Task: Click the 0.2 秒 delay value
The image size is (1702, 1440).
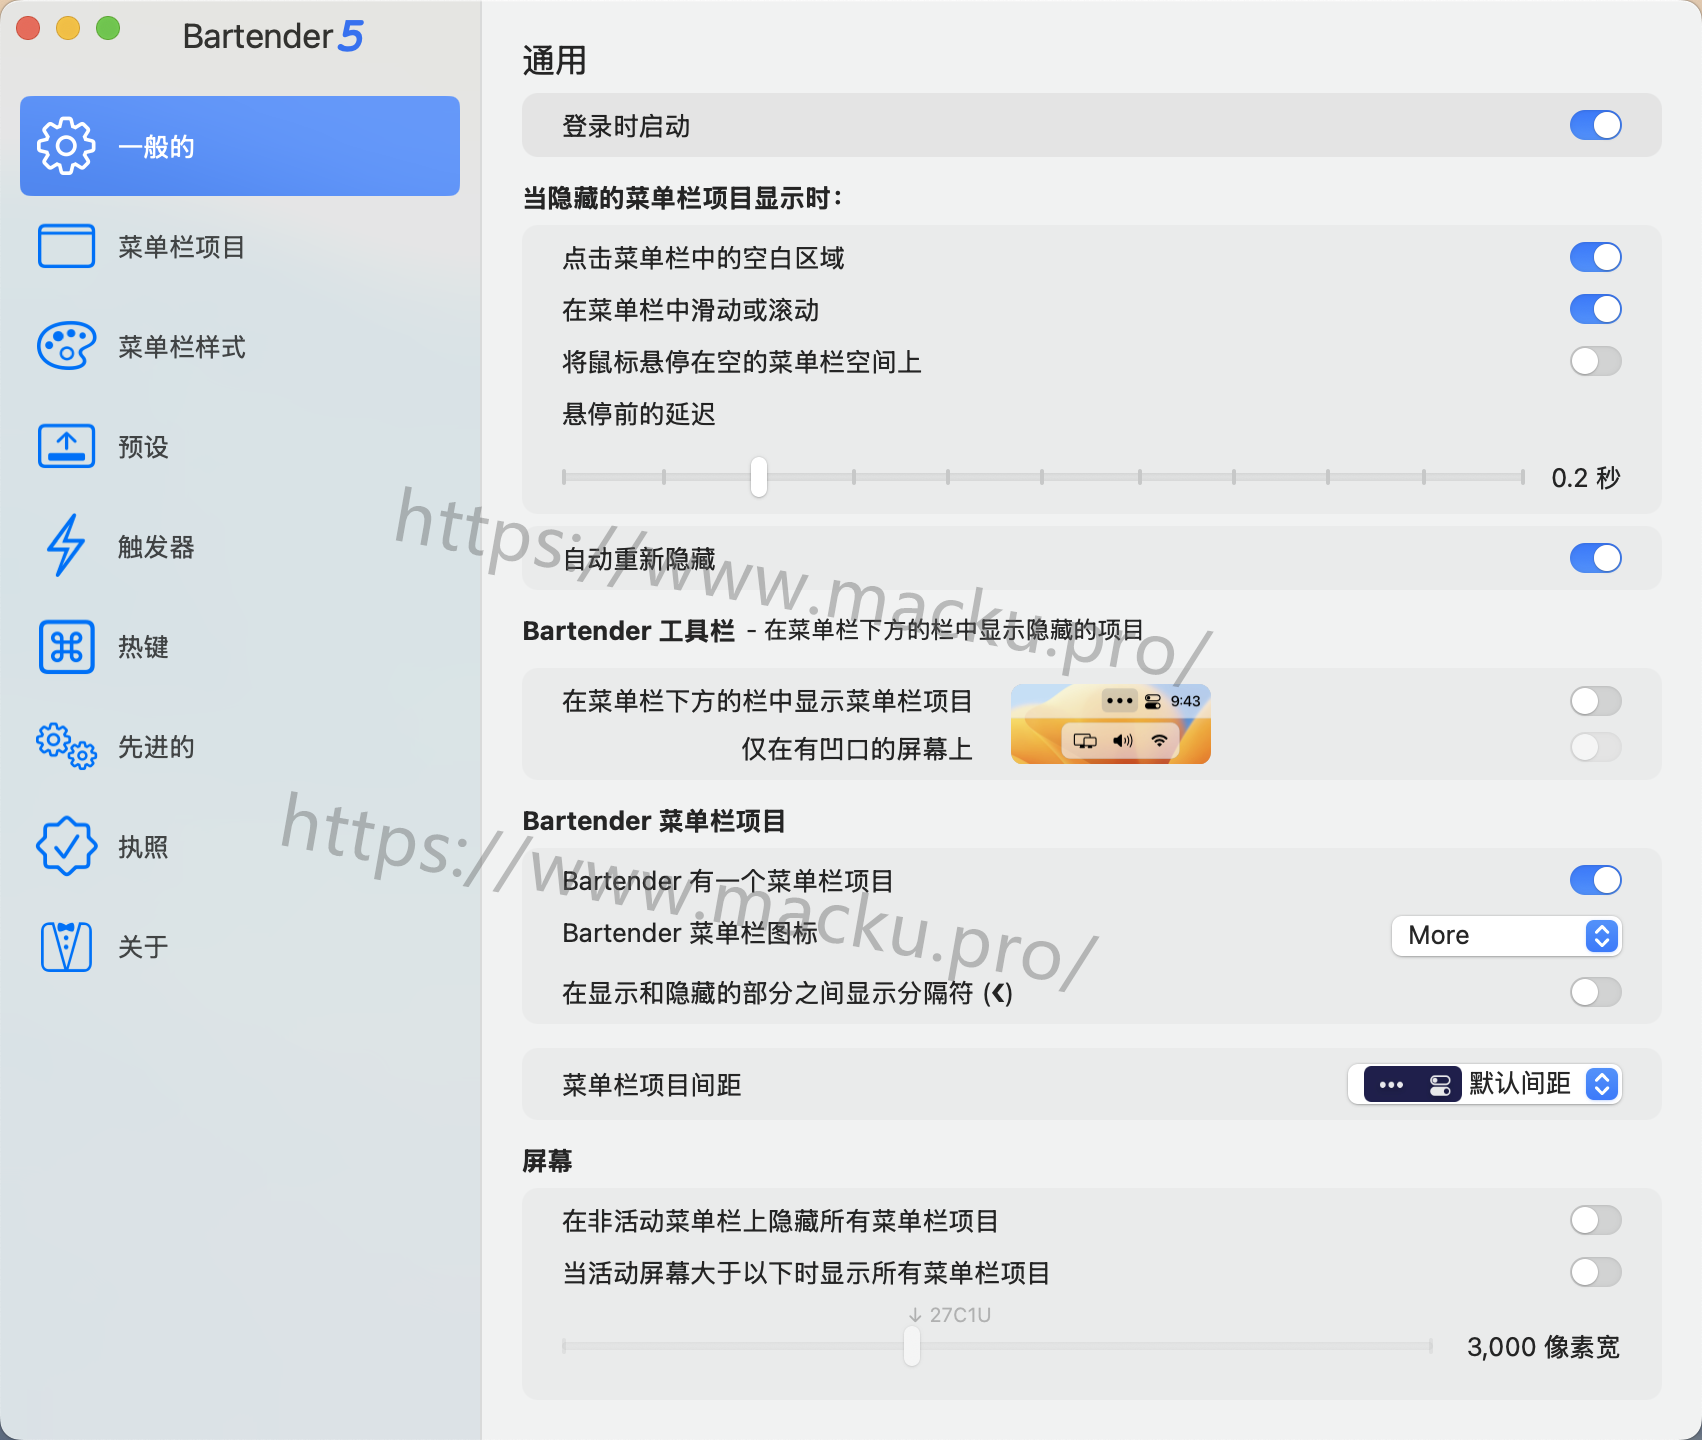Action: point(1586,478)
